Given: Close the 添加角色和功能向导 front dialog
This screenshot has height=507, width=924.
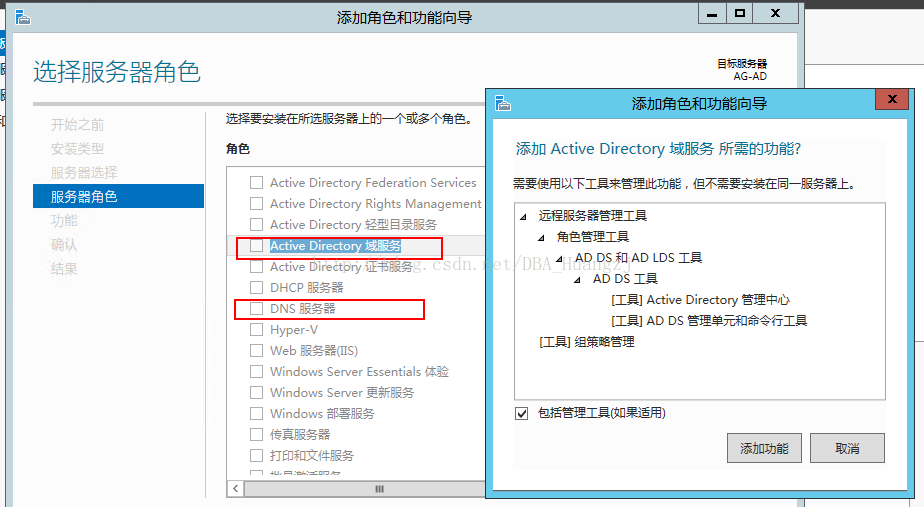Looking at the screenshot, I should tap(892, 99).
